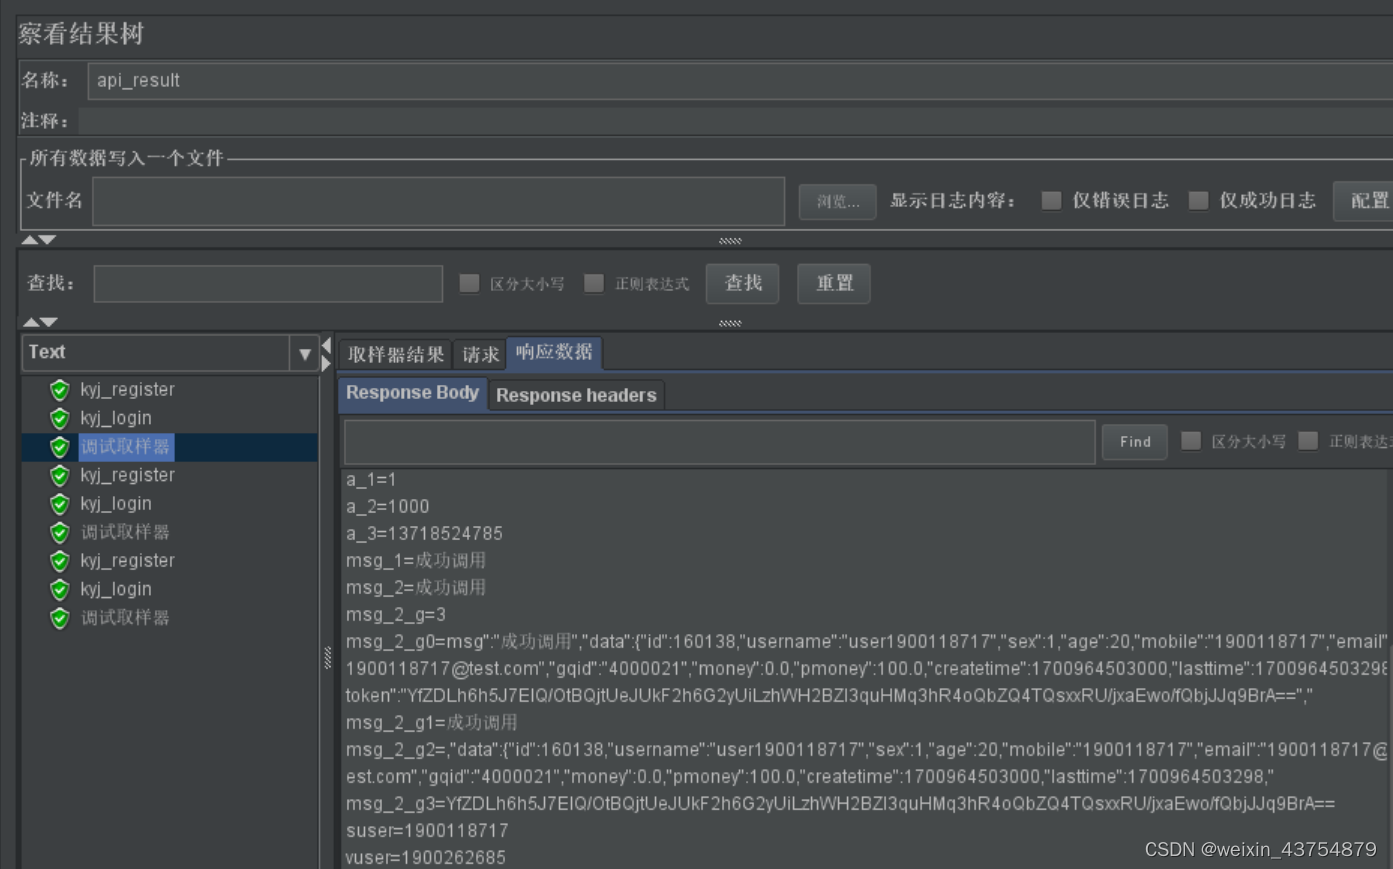
Task: Click green shield icon of third kyj_register
Action: pos(60,561)
